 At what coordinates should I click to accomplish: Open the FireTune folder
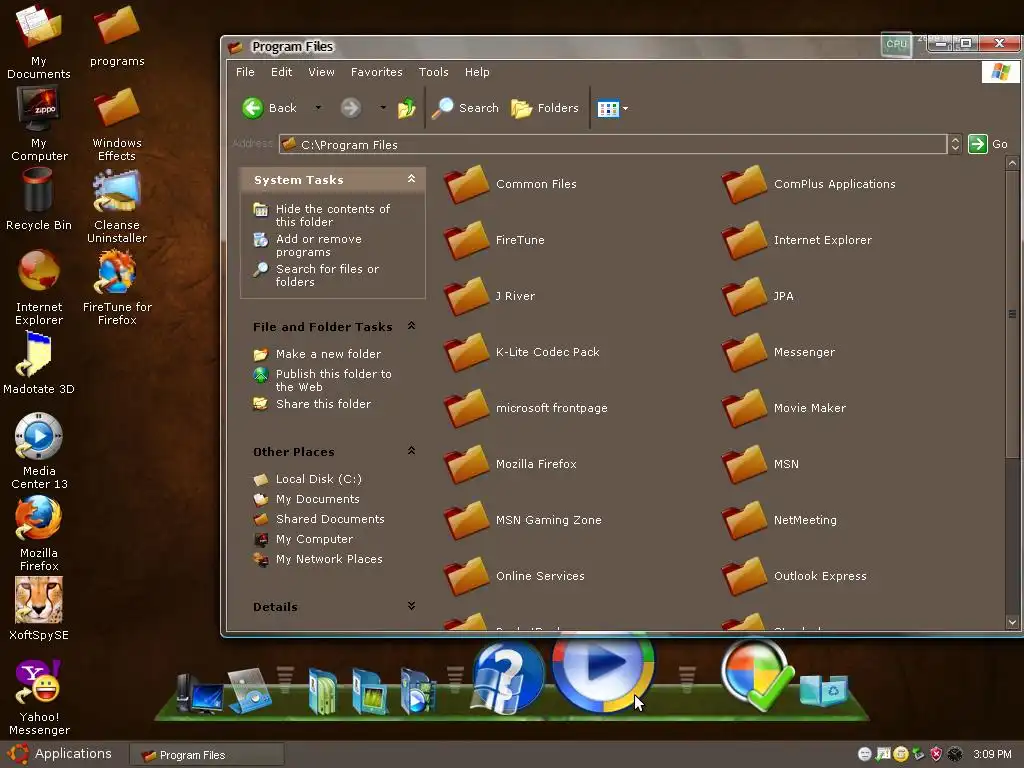point(494,240)
